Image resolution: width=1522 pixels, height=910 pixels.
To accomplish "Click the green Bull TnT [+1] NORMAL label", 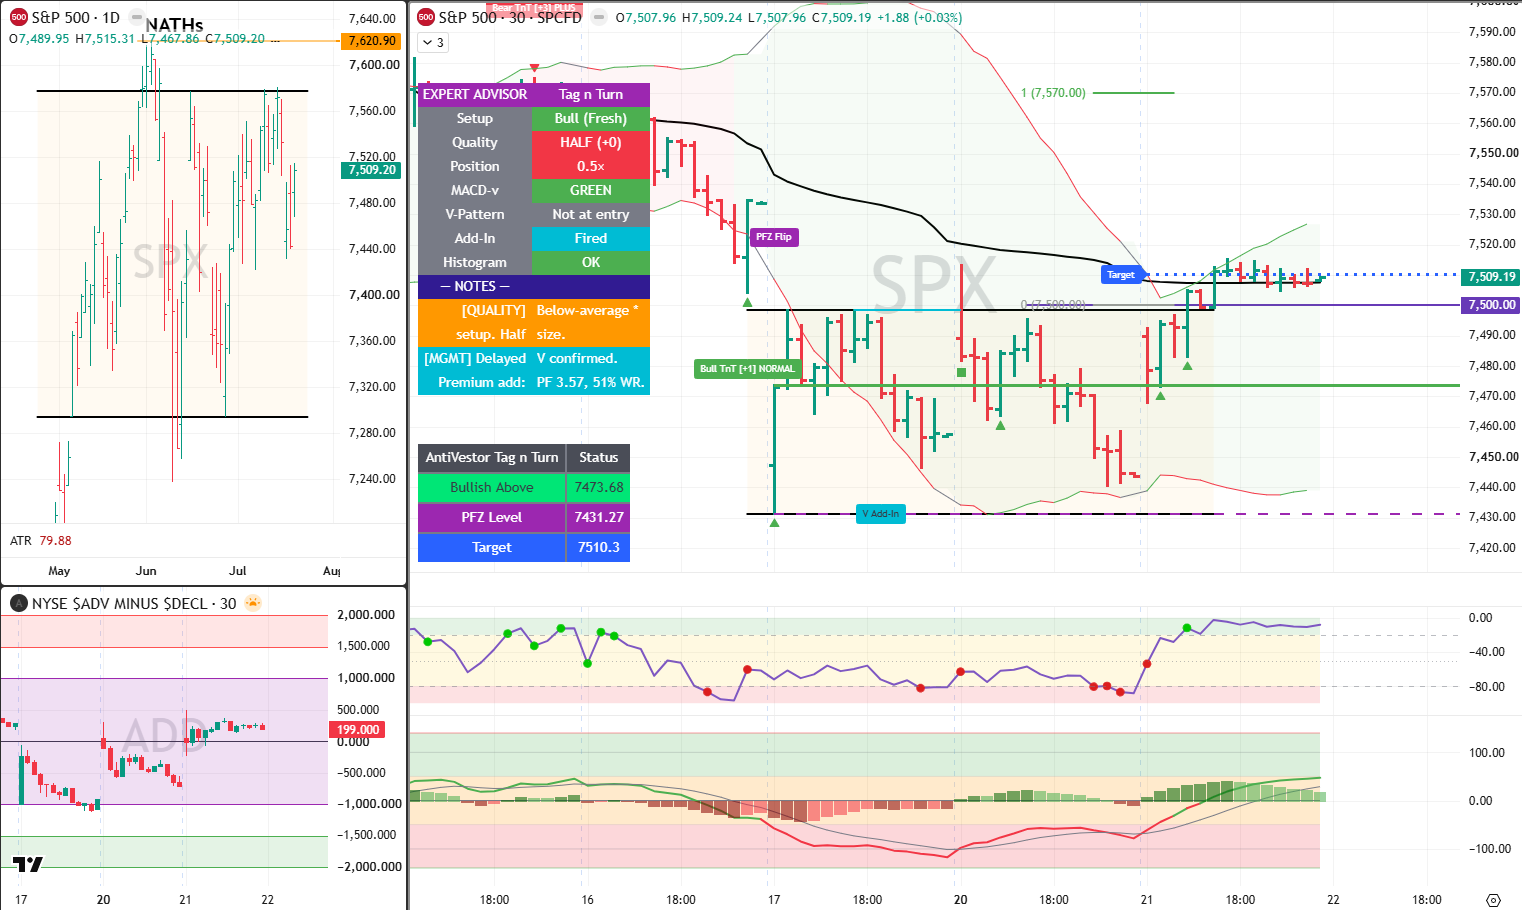I will 747,369.
